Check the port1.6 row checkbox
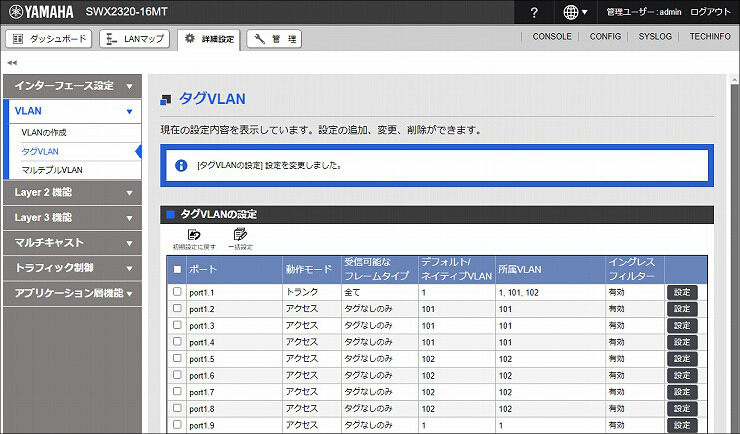Image resolution: width=740 pixels, height=434 pixels. click(177, 375)
